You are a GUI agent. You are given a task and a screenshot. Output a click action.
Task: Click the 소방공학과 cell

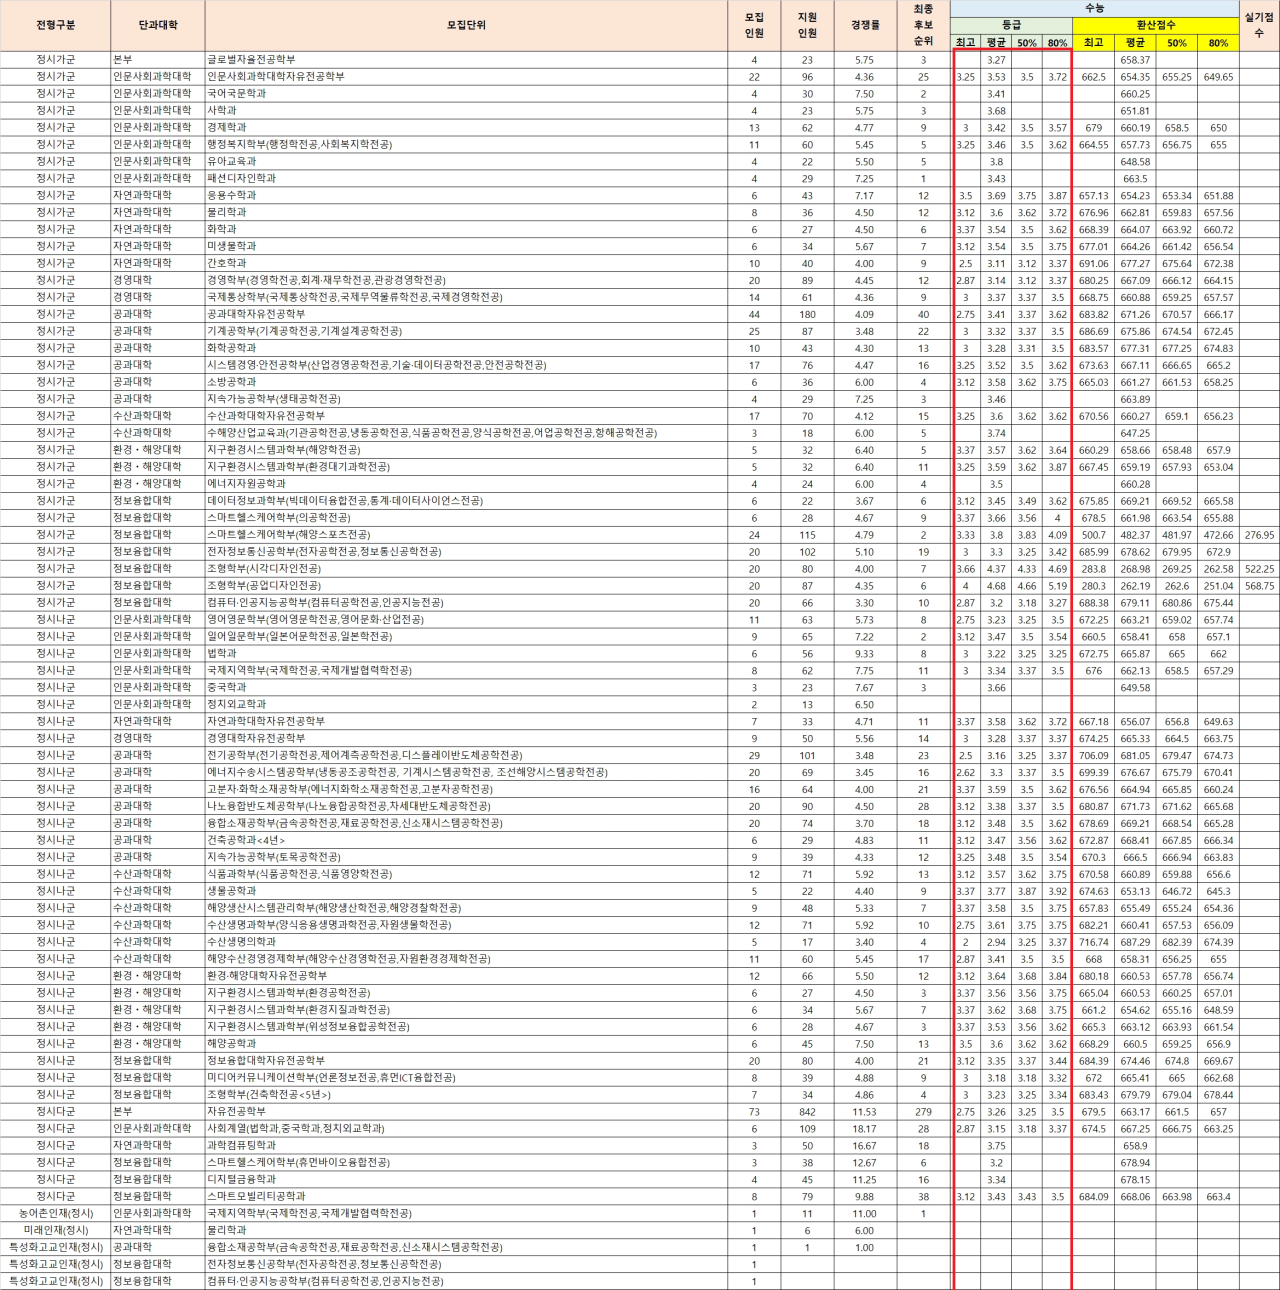[x=232, y=382]
